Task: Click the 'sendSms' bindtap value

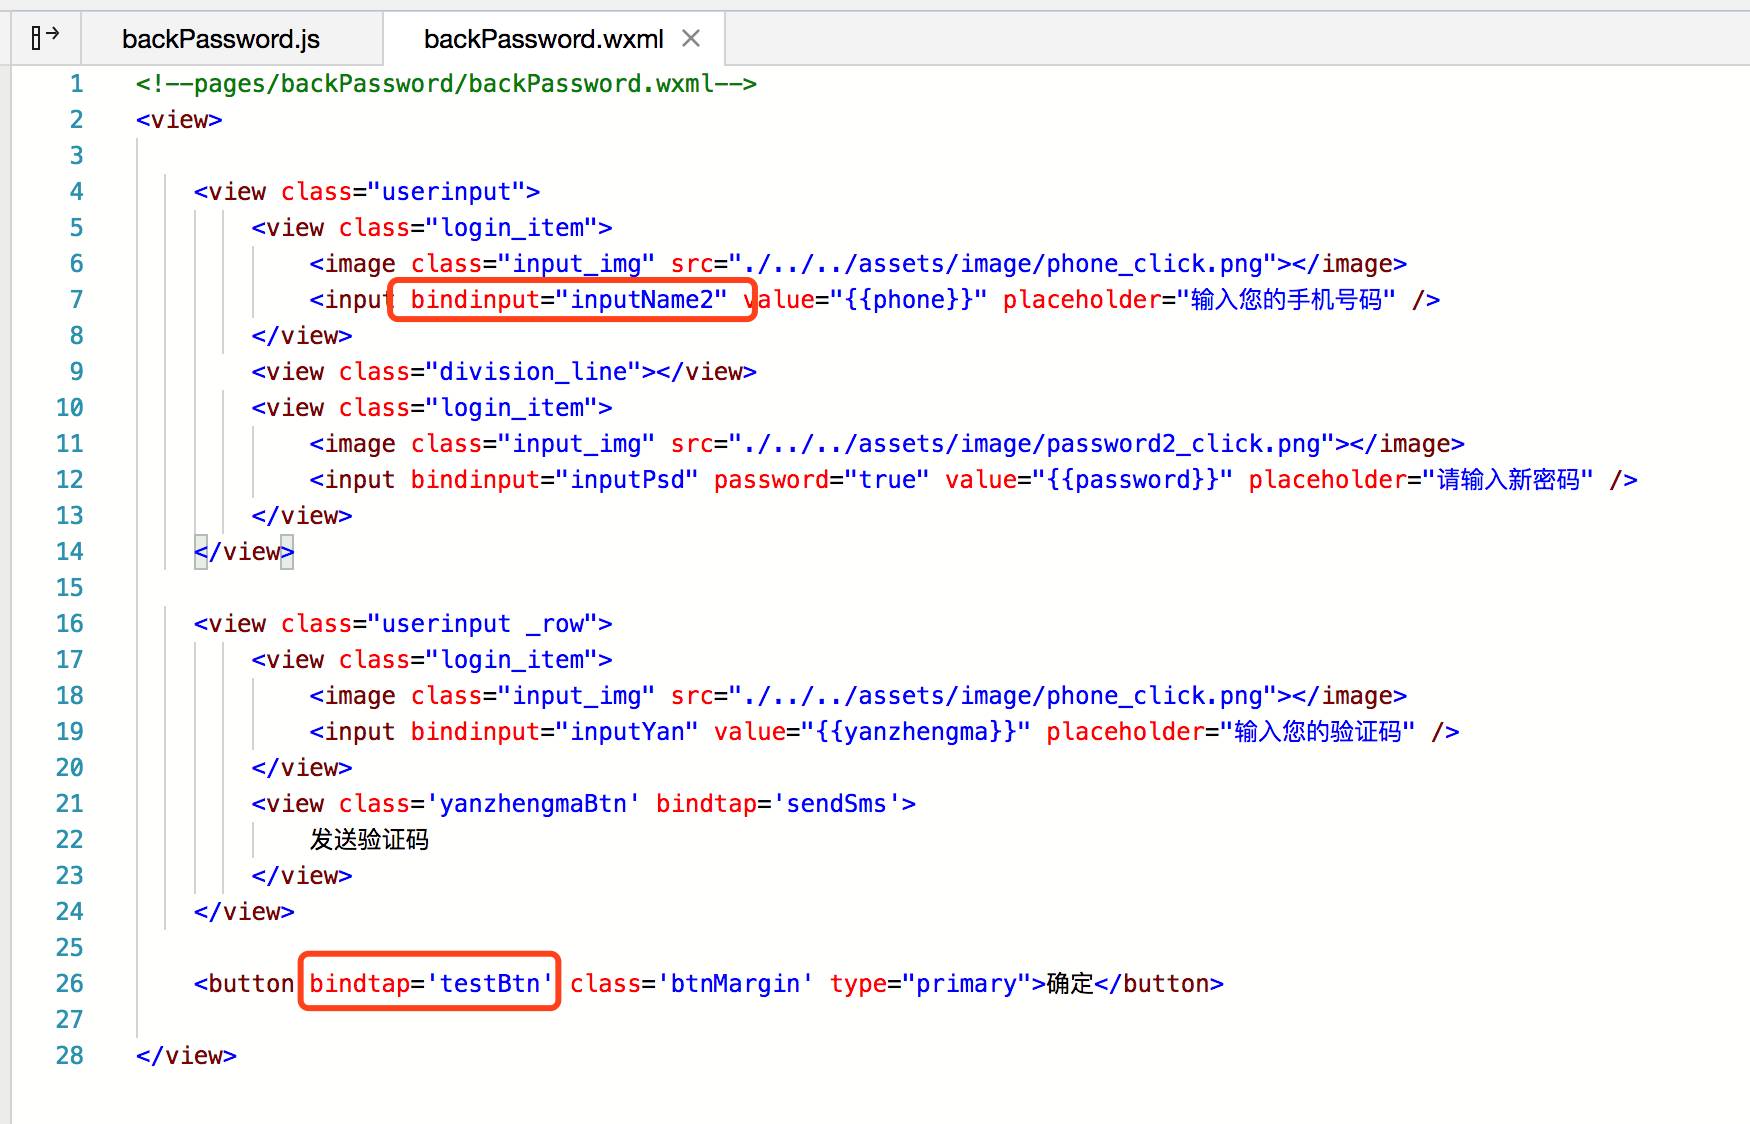Action: tap(836, 804)
